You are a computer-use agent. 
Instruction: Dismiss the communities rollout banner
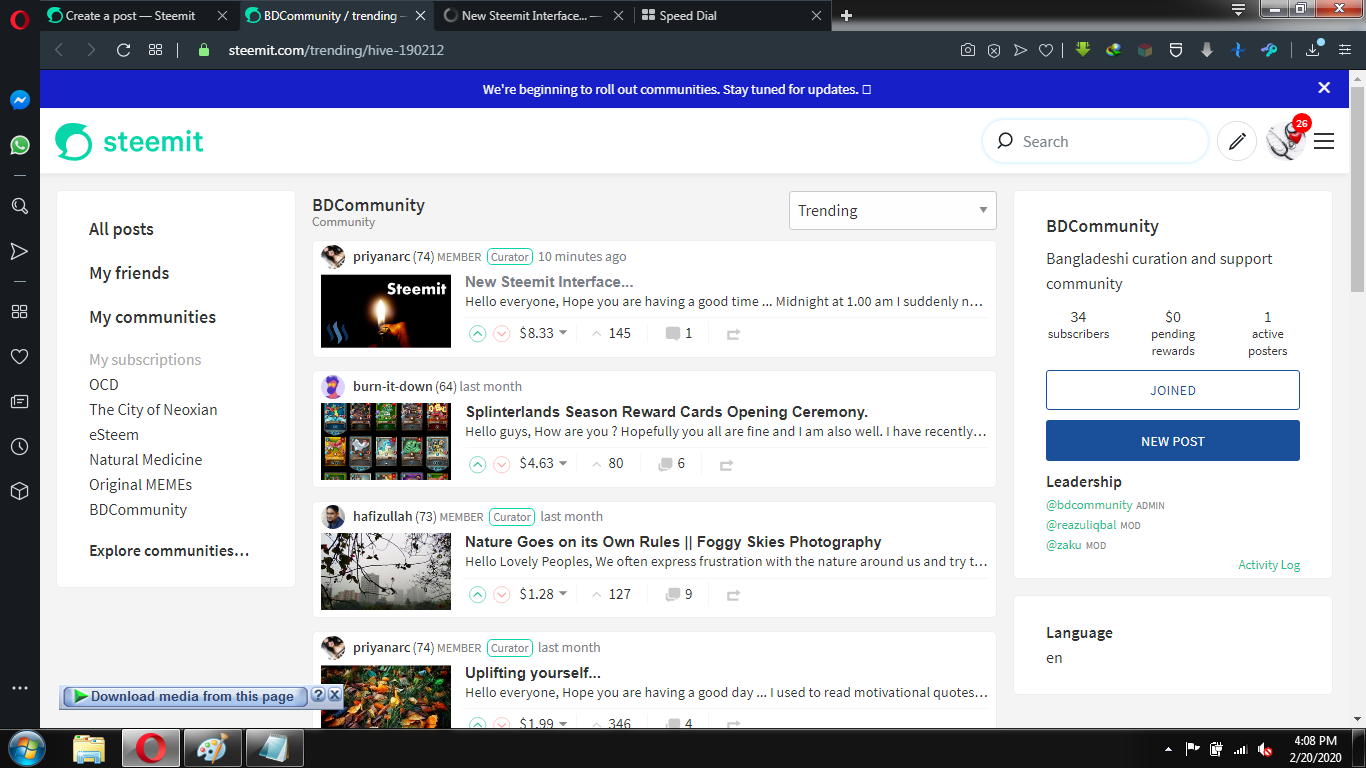pos(1324,88)
